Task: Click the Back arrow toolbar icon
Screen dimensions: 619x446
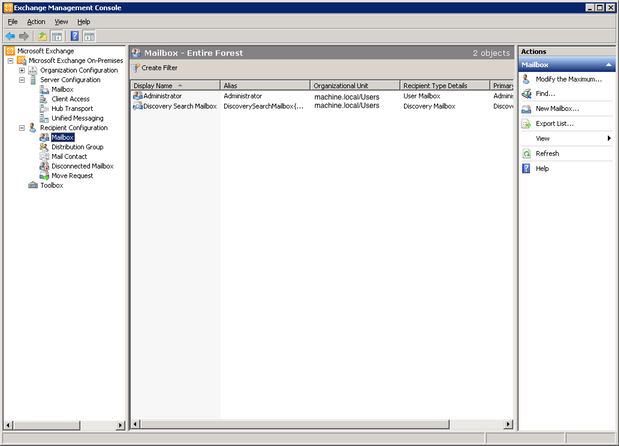Action: [10, 36]
